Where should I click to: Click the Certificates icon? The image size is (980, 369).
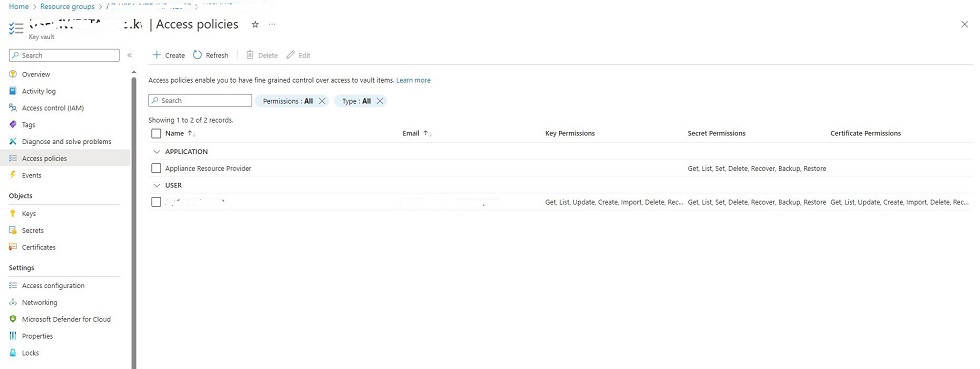click(12, 248)
